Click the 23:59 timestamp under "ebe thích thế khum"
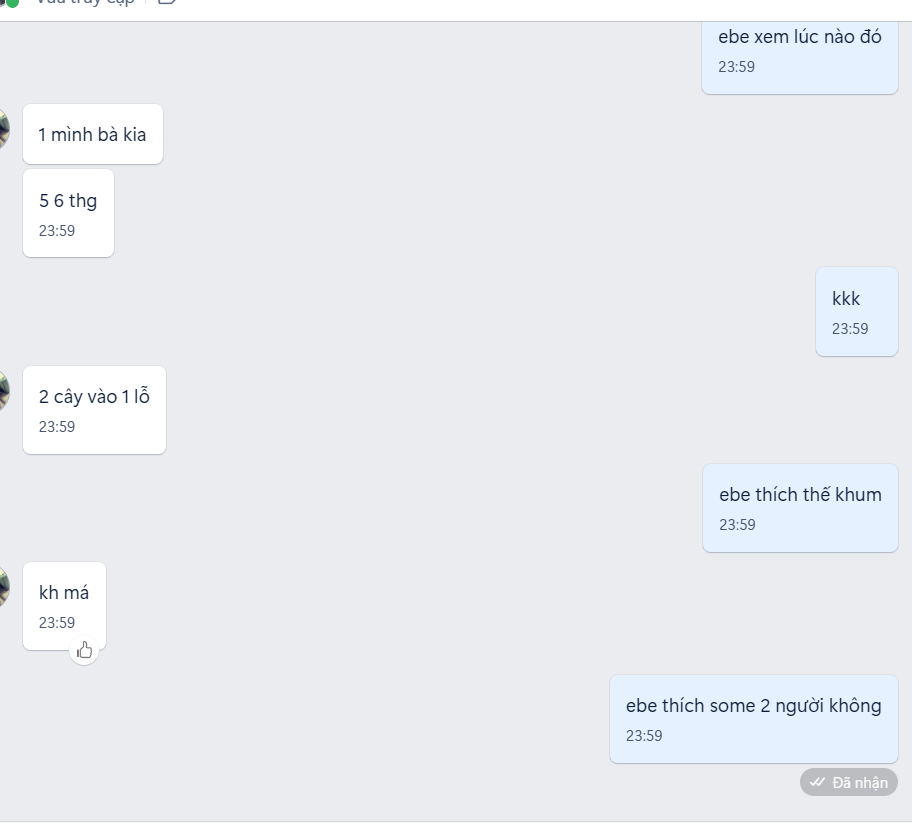 click(737, 525)
